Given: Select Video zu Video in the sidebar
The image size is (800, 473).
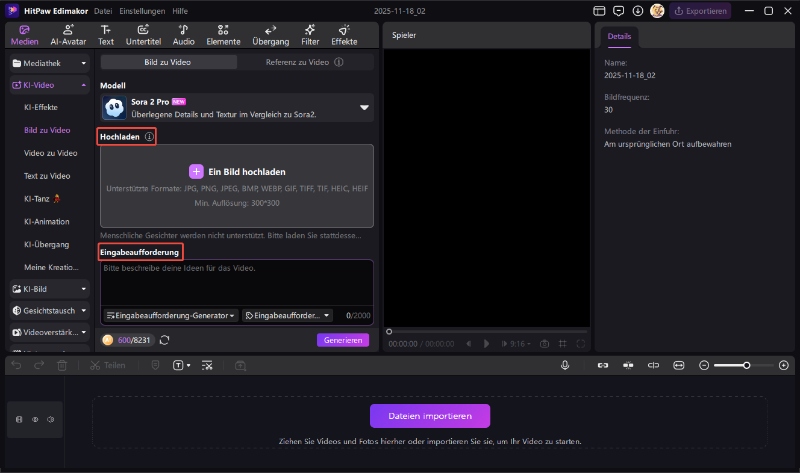Looking at the screenshot, I should click(51, 153).
